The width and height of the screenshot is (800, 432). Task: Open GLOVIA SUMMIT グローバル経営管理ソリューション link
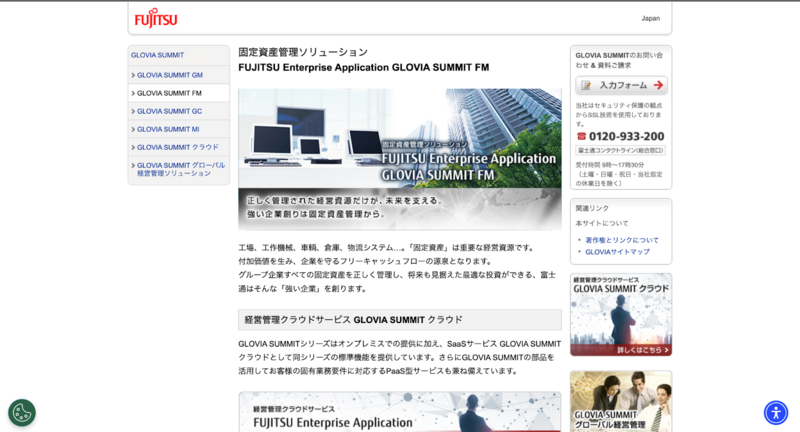[181, 169]
